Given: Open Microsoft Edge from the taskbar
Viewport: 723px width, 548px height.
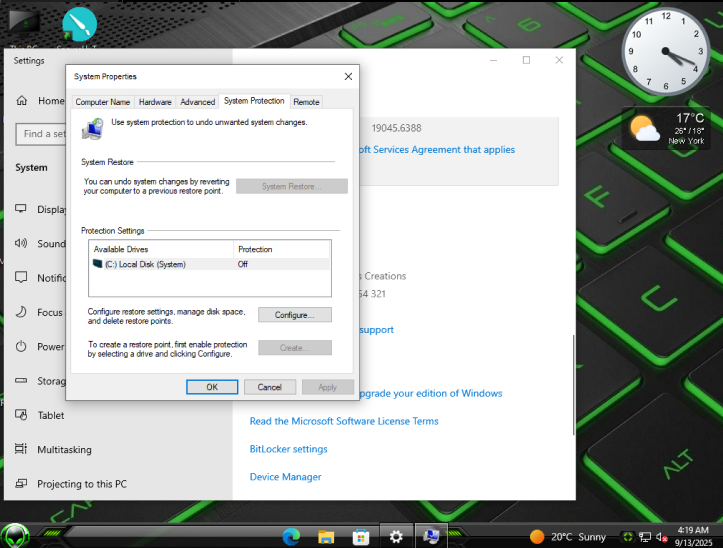Looking at the screenshot, I should (291, 536).
